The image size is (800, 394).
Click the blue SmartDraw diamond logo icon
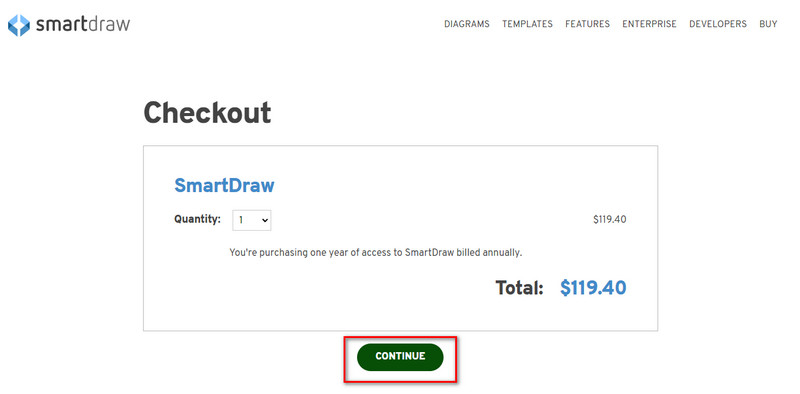(19, 25)
